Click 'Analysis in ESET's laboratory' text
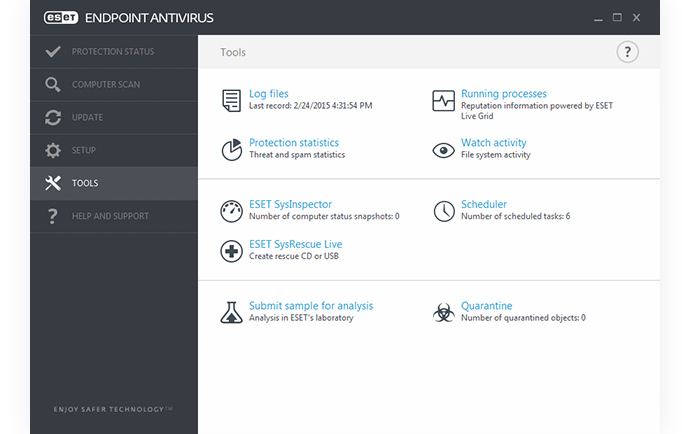The width and height of the screenshot is (690, 434). [301, 318]
